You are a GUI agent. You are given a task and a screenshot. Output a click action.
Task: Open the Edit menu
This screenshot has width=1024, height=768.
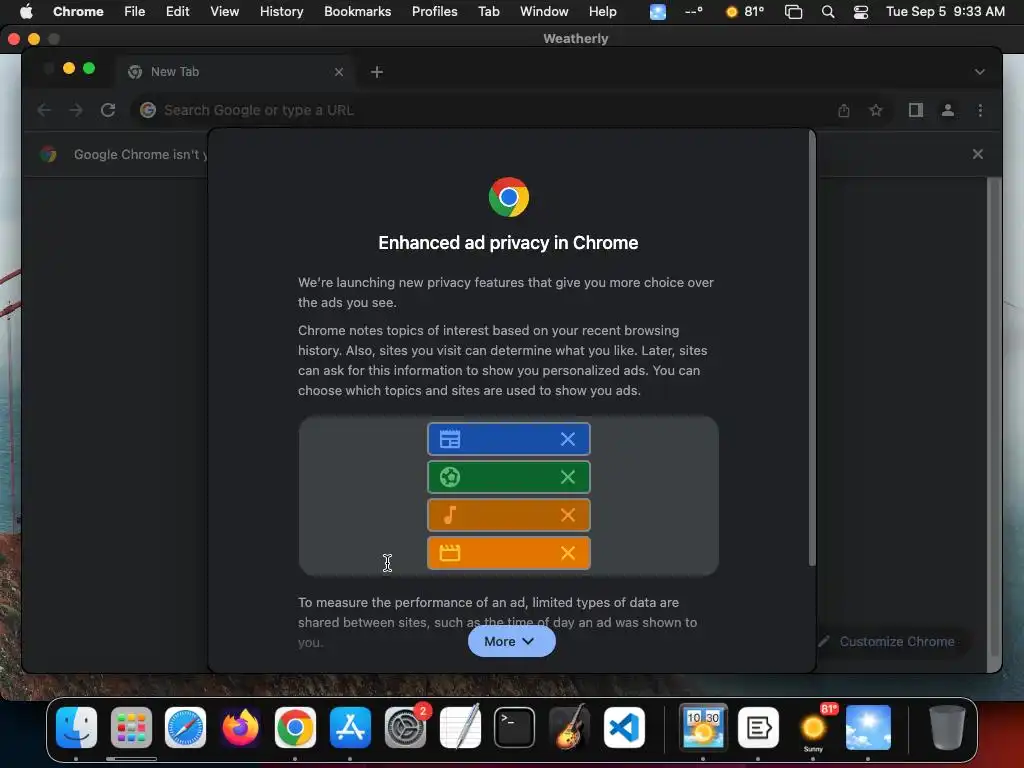(178, 11)
